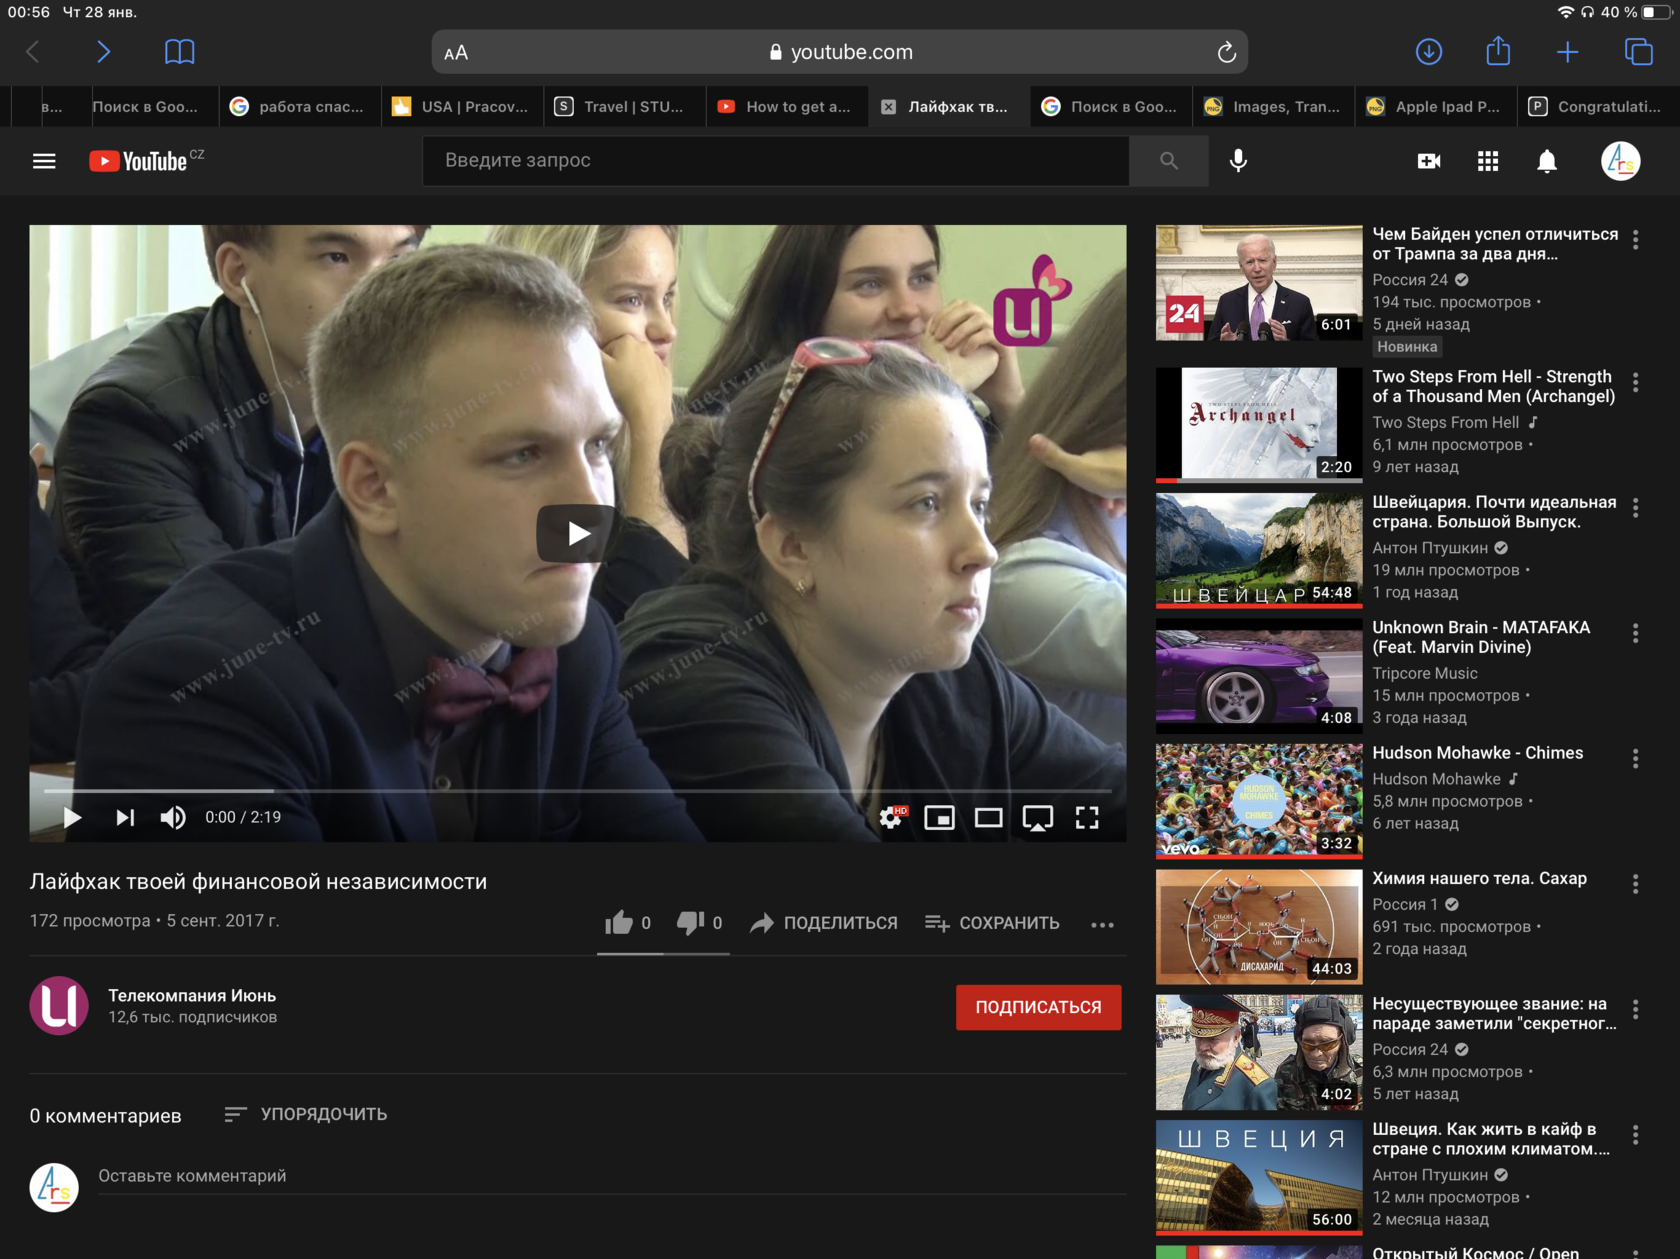The width and height of the screenshot is (1680, 1259).
Task: Click the play button in player controls
Action: pyautogui.click(x=72, y=817)
